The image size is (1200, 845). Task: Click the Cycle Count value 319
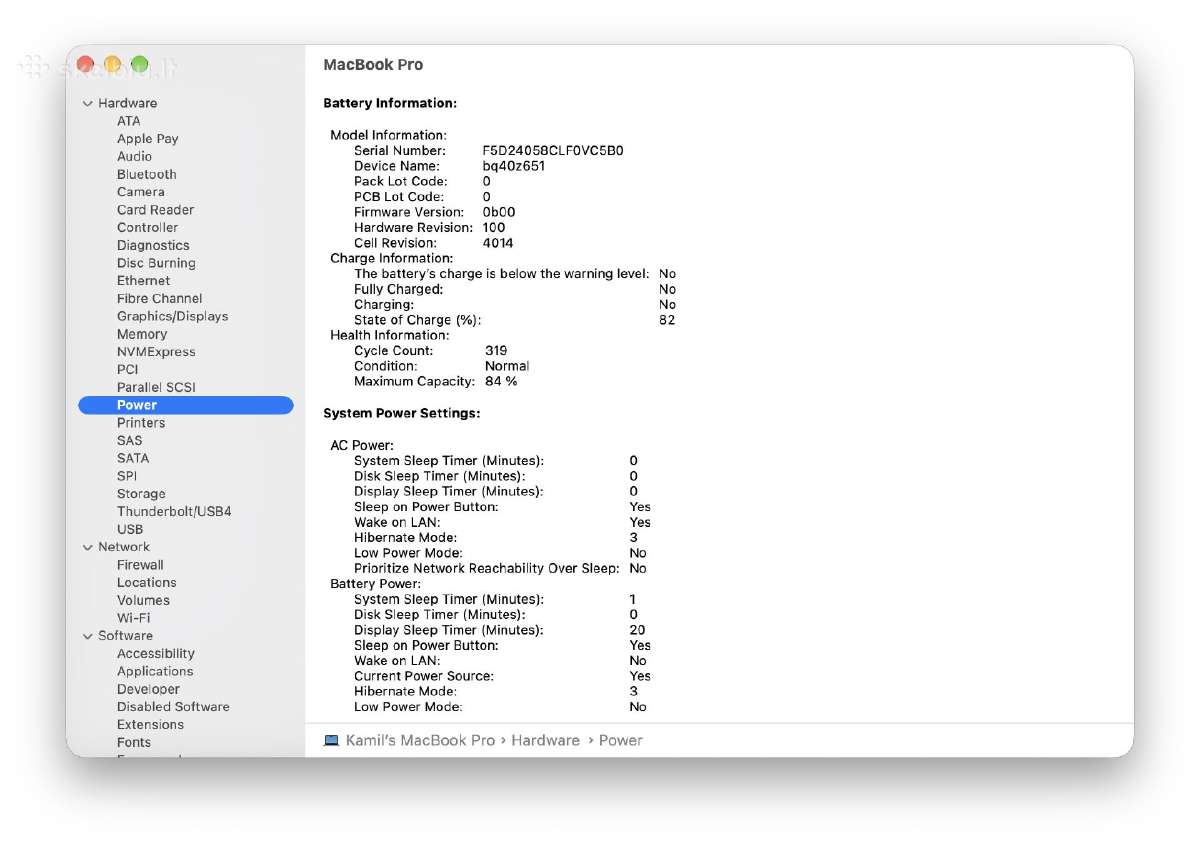pyautogui.click(x=496, y=351)
